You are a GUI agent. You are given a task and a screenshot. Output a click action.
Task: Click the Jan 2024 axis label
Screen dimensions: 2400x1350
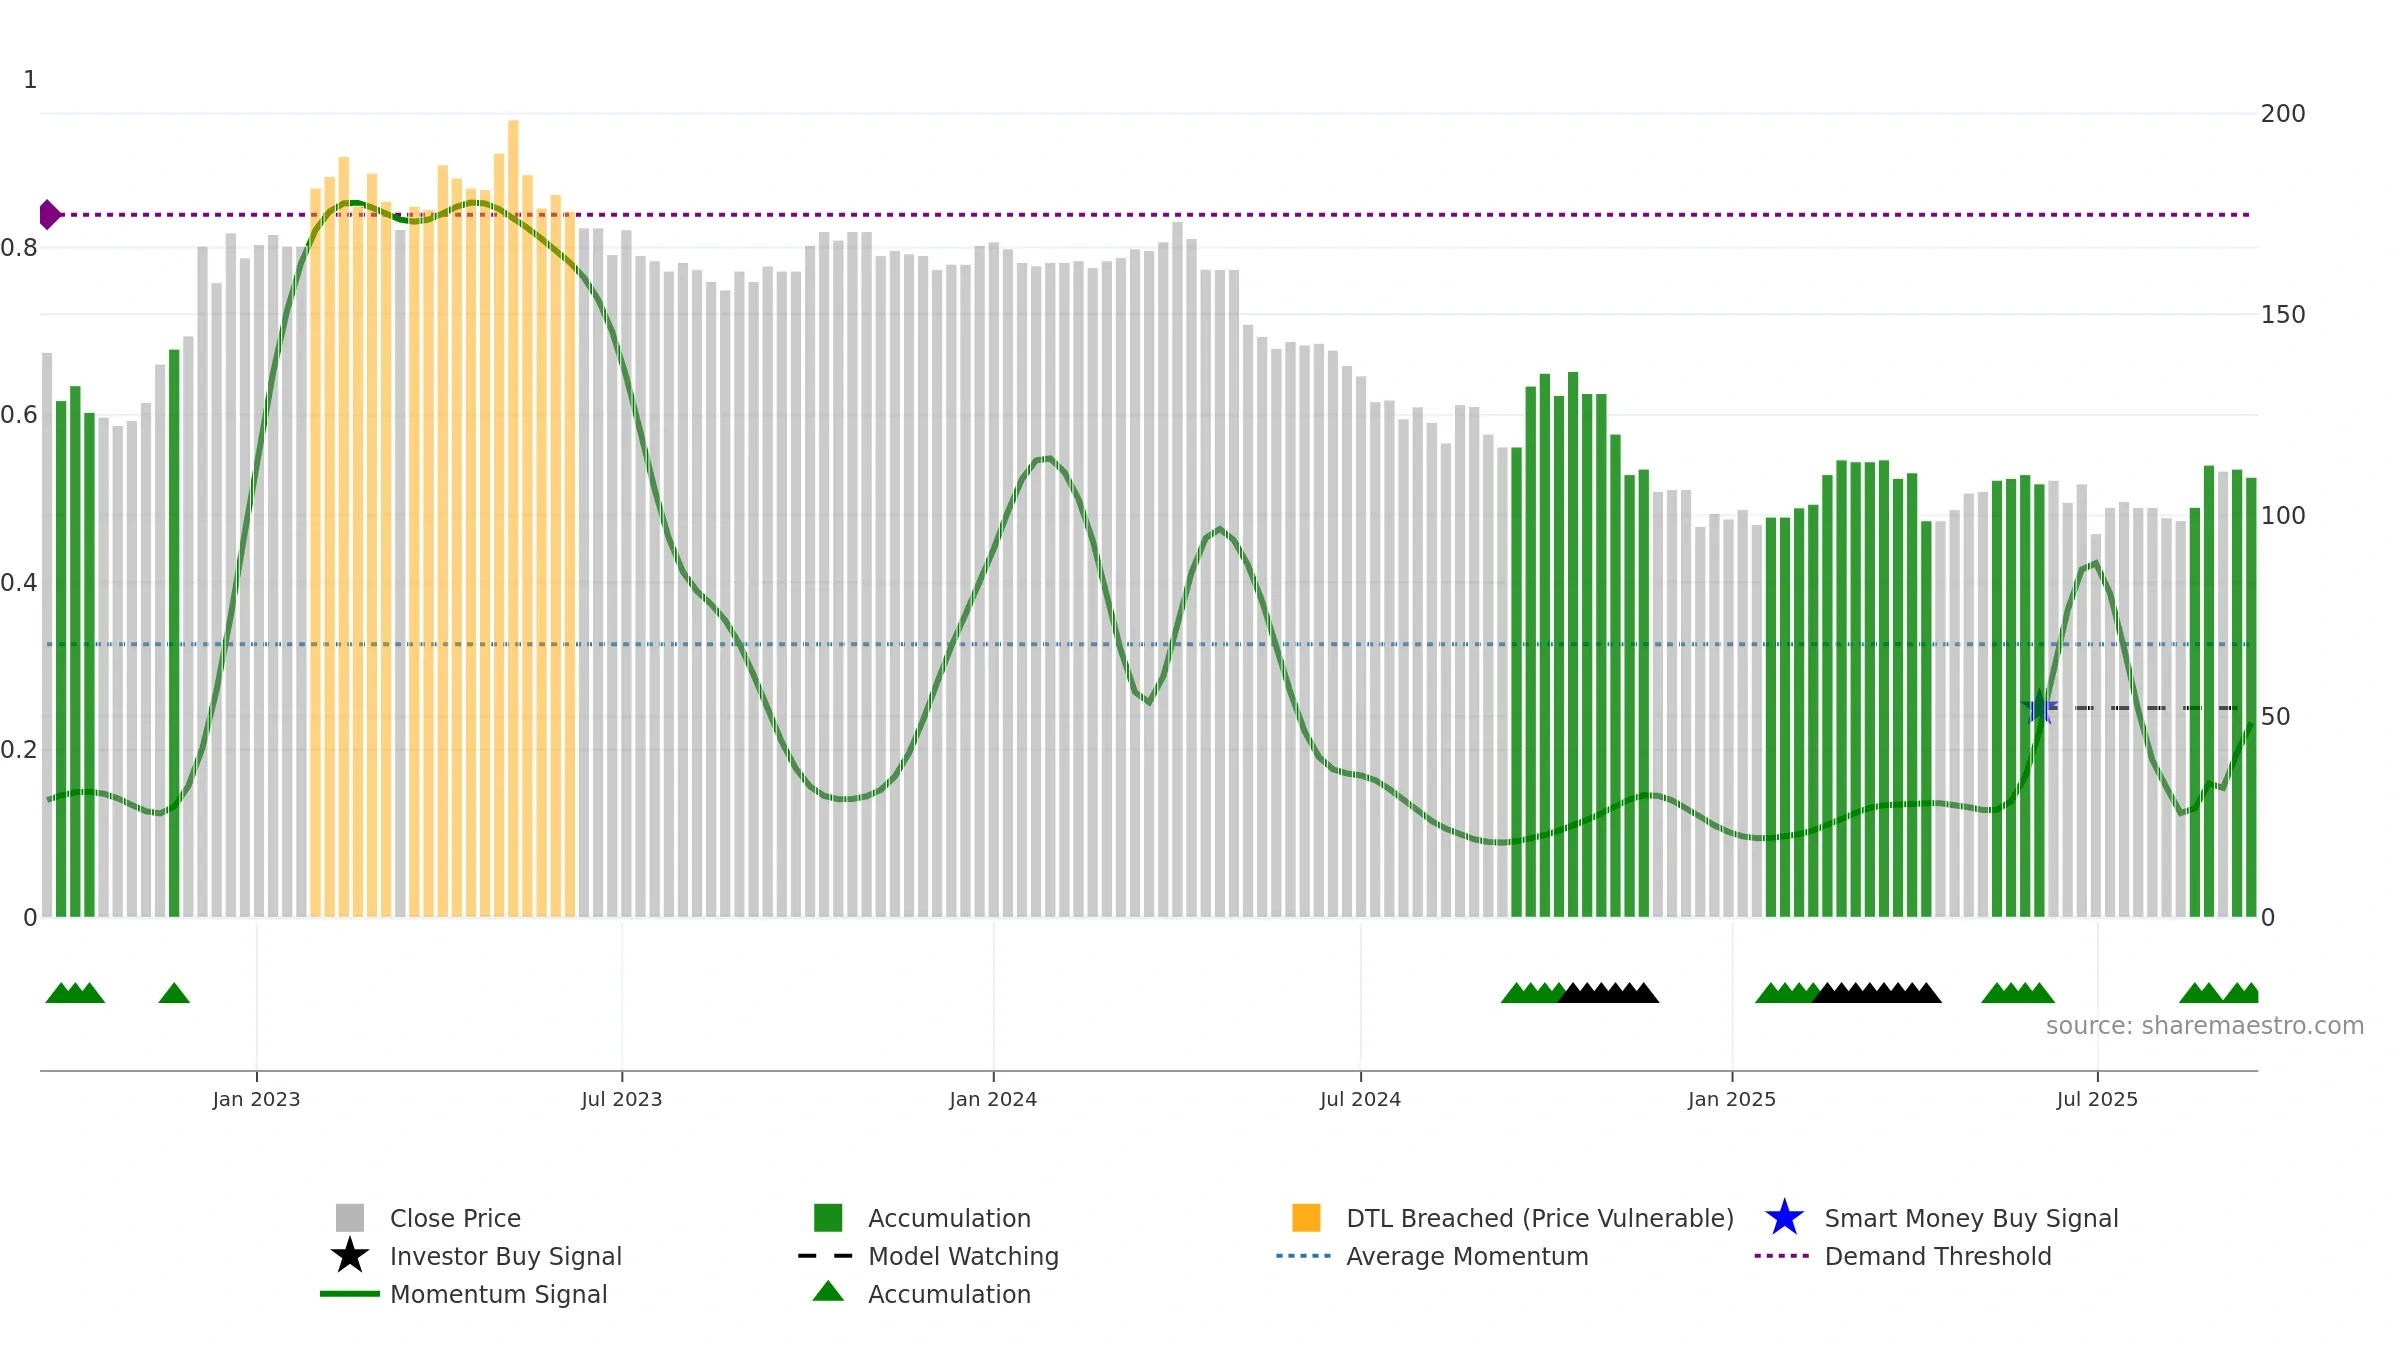[993, 1100]
